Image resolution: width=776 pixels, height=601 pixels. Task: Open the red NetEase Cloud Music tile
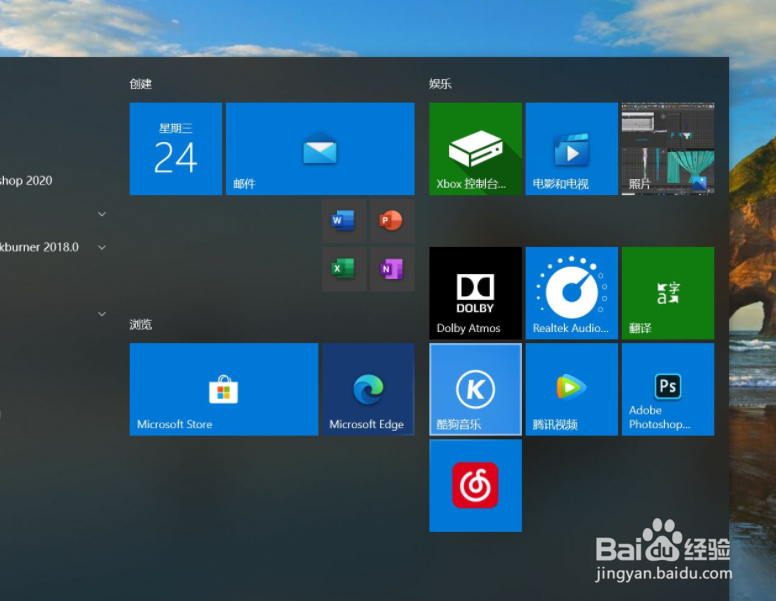click(475, 486)
